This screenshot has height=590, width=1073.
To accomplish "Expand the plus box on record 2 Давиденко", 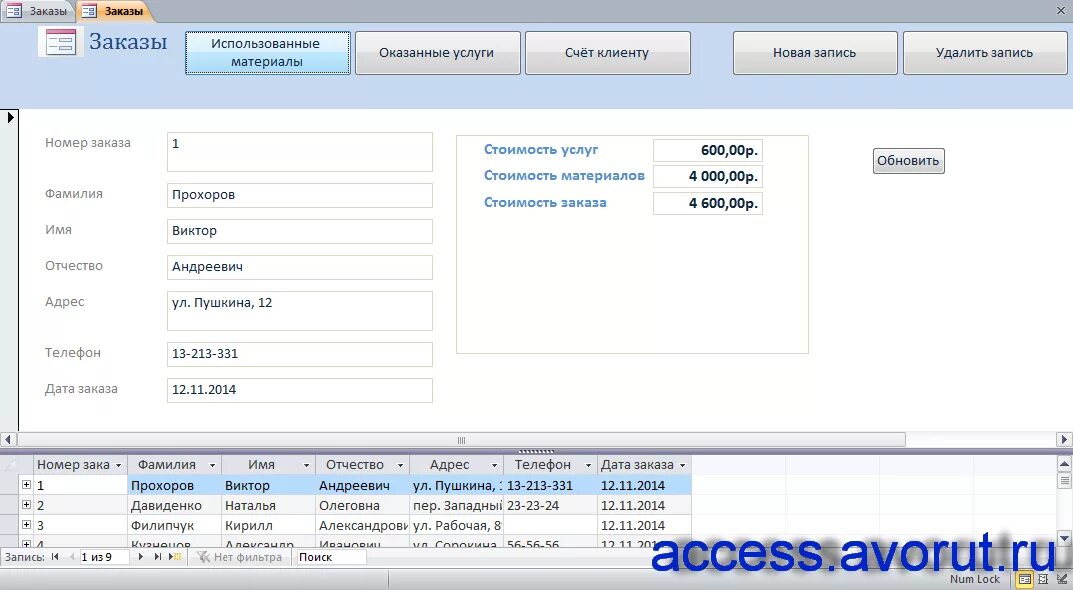I will 25,505.
